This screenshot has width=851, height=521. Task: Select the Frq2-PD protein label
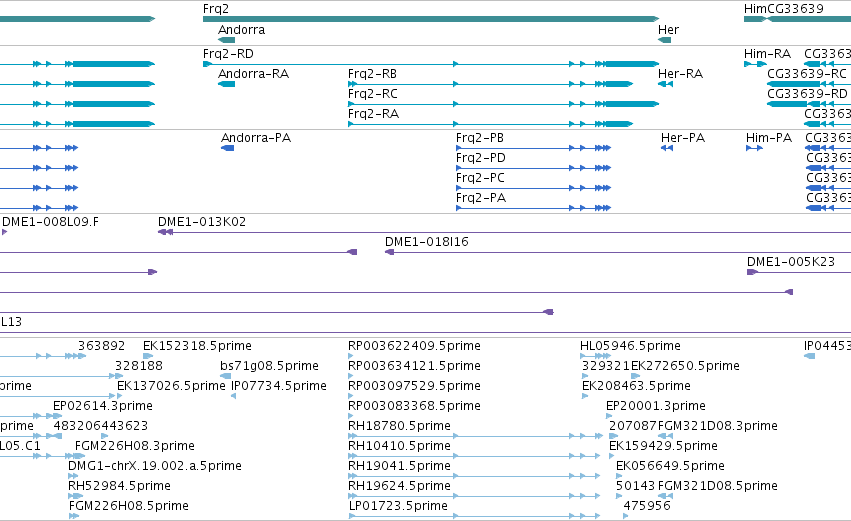pyautogui.click(x=481, y=158)
